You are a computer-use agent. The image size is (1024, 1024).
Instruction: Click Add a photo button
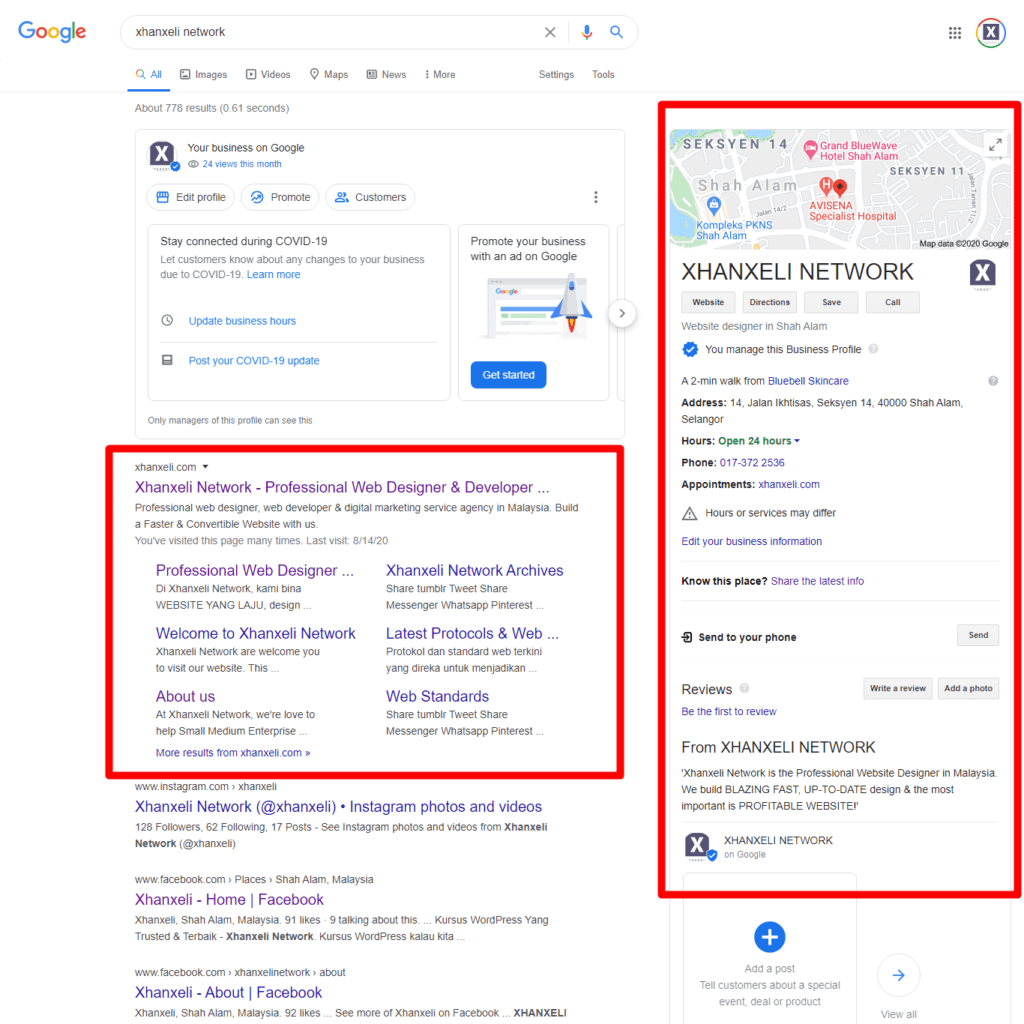pos(968,688)
